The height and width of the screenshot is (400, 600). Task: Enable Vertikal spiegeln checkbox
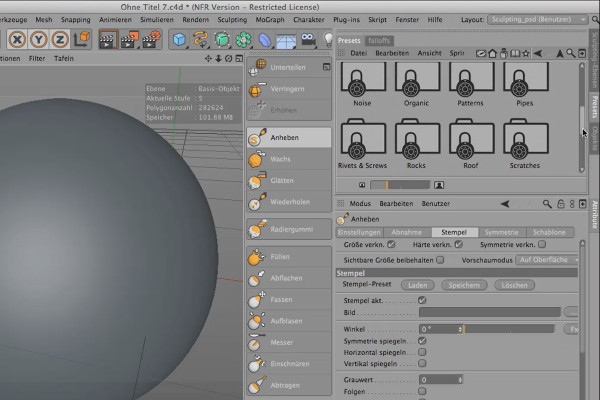[x=422, y=363]
